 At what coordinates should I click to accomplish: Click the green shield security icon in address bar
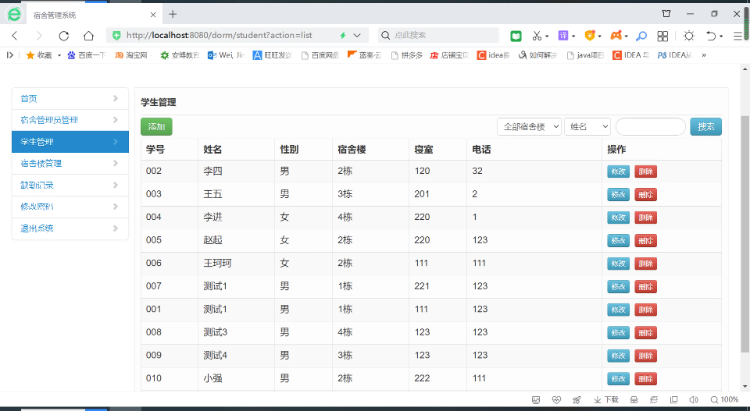pyautogui.click(x=116, y=35)
